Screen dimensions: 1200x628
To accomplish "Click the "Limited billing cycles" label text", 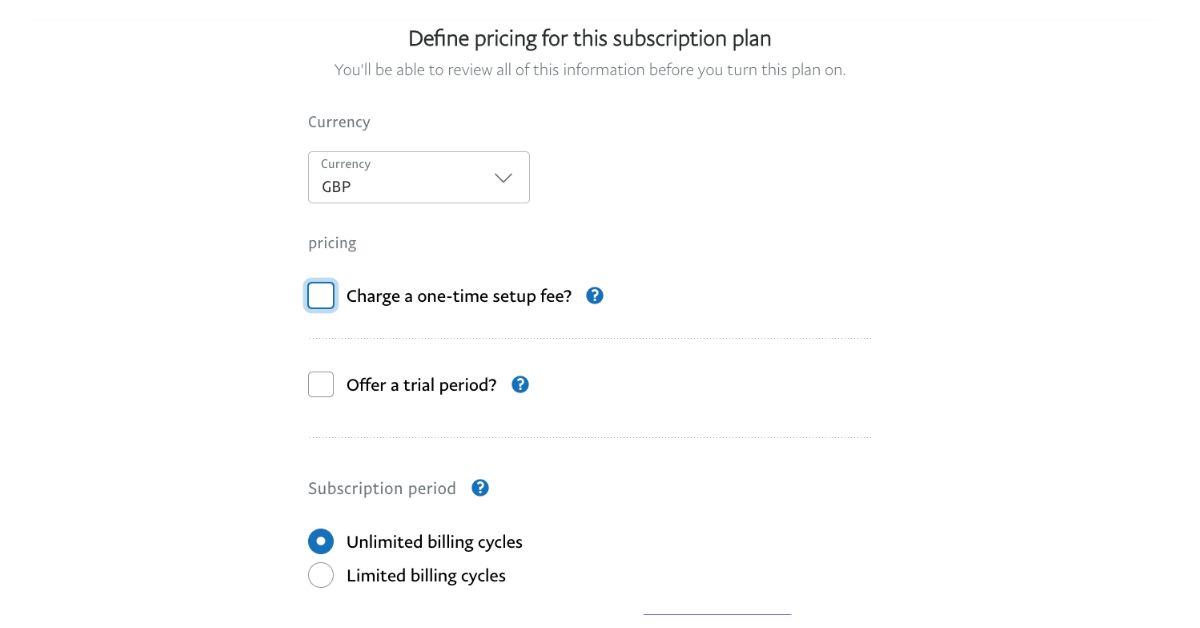I will (x=426, y=576).
